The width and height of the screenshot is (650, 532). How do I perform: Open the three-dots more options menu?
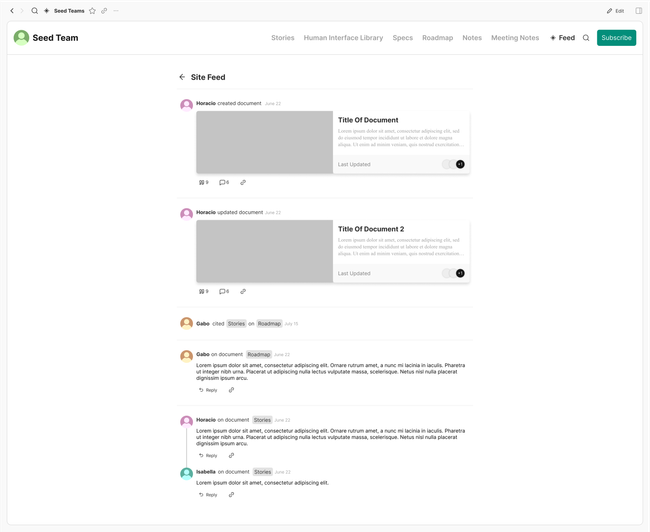point(116,11)
